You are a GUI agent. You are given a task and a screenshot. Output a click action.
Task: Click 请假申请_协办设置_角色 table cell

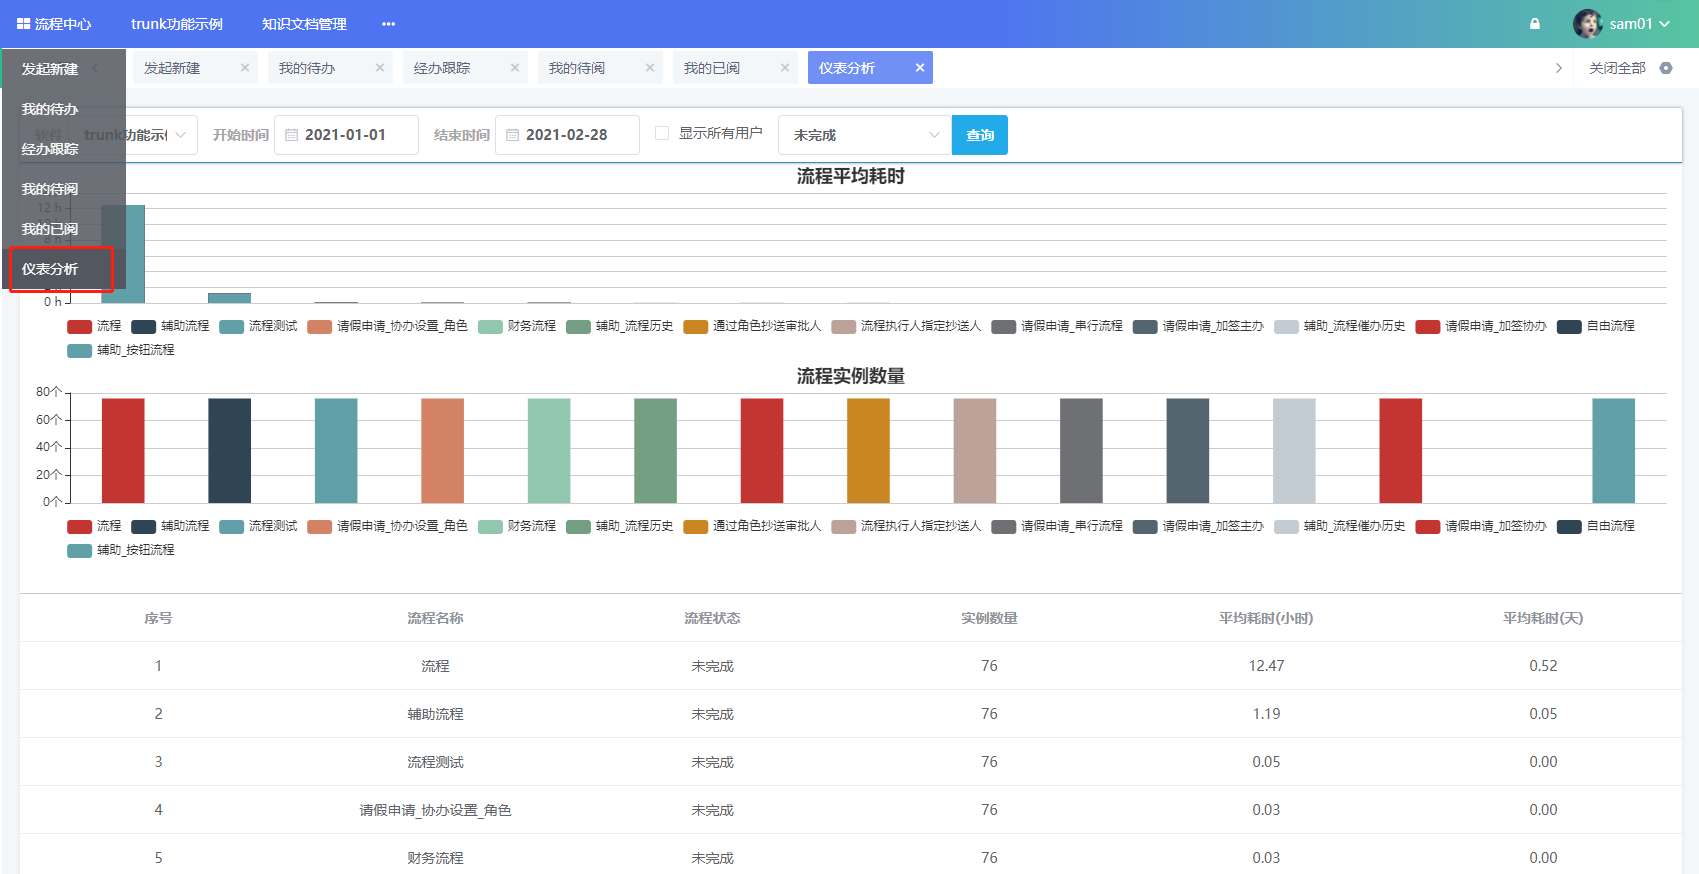coord(435,810)
